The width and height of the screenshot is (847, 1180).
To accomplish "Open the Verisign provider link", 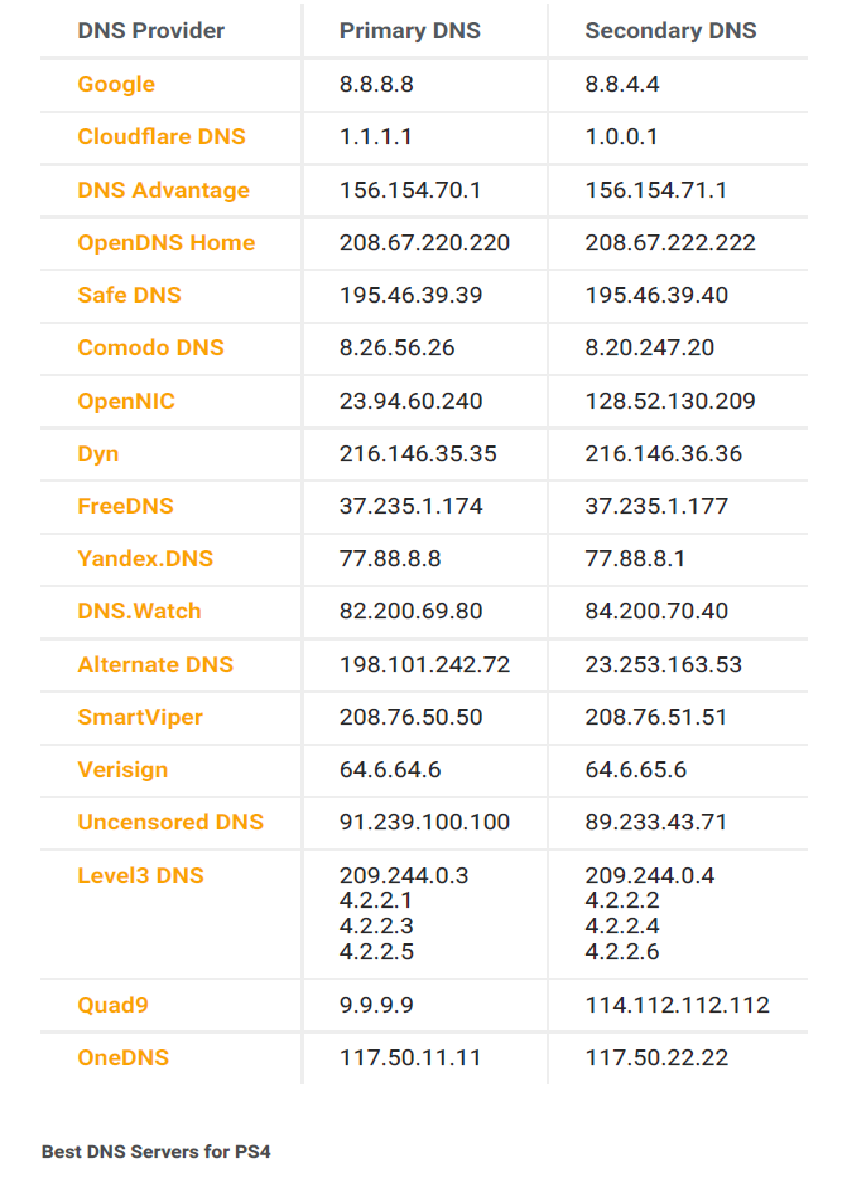I will (x=123, y=770).
